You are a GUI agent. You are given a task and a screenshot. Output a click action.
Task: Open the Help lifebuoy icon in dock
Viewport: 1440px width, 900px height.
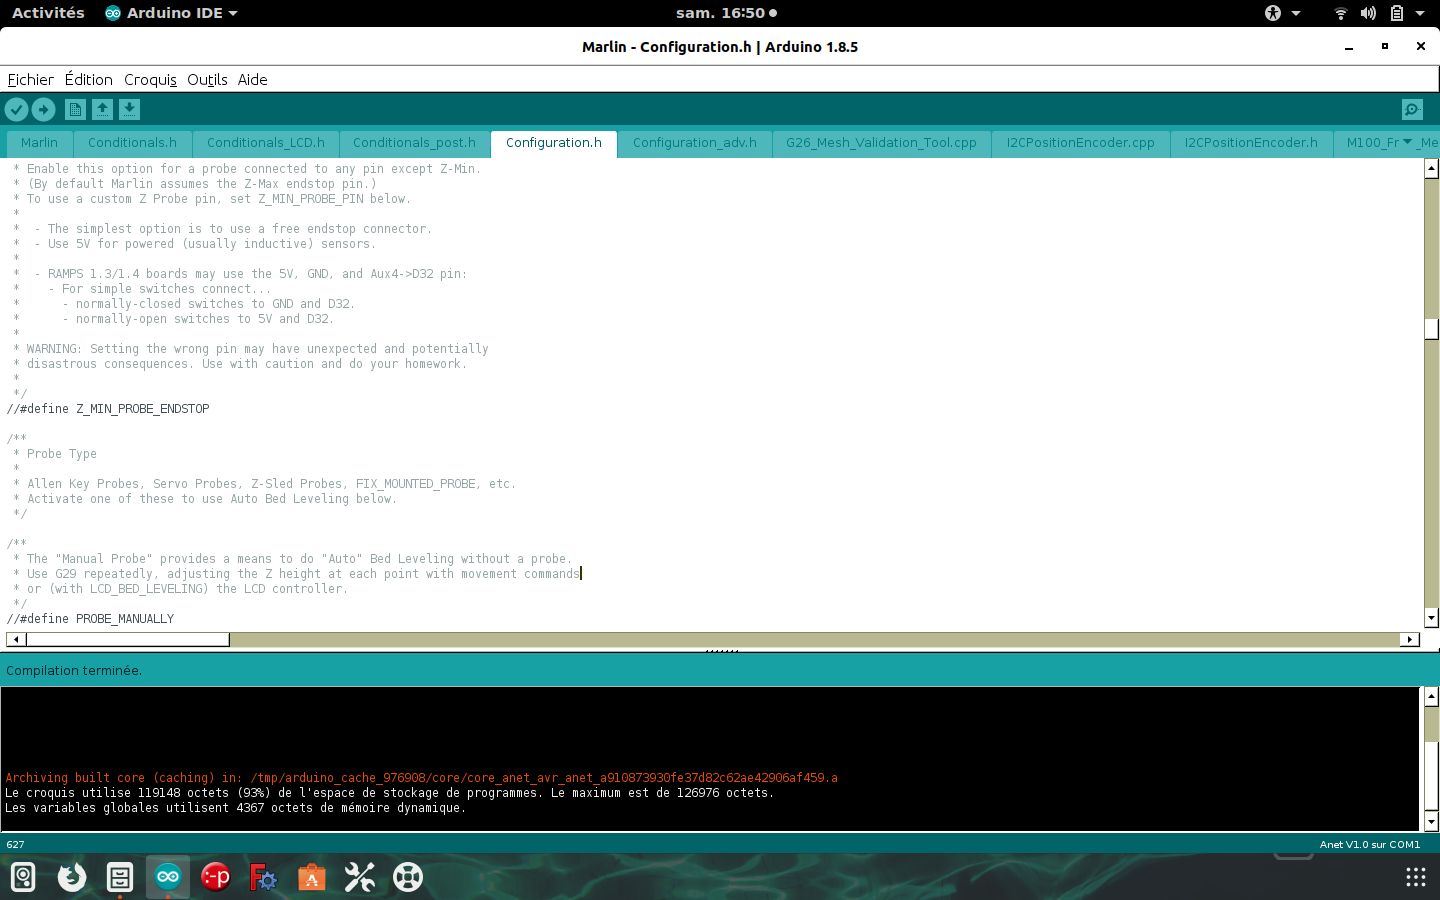point(408,878)
